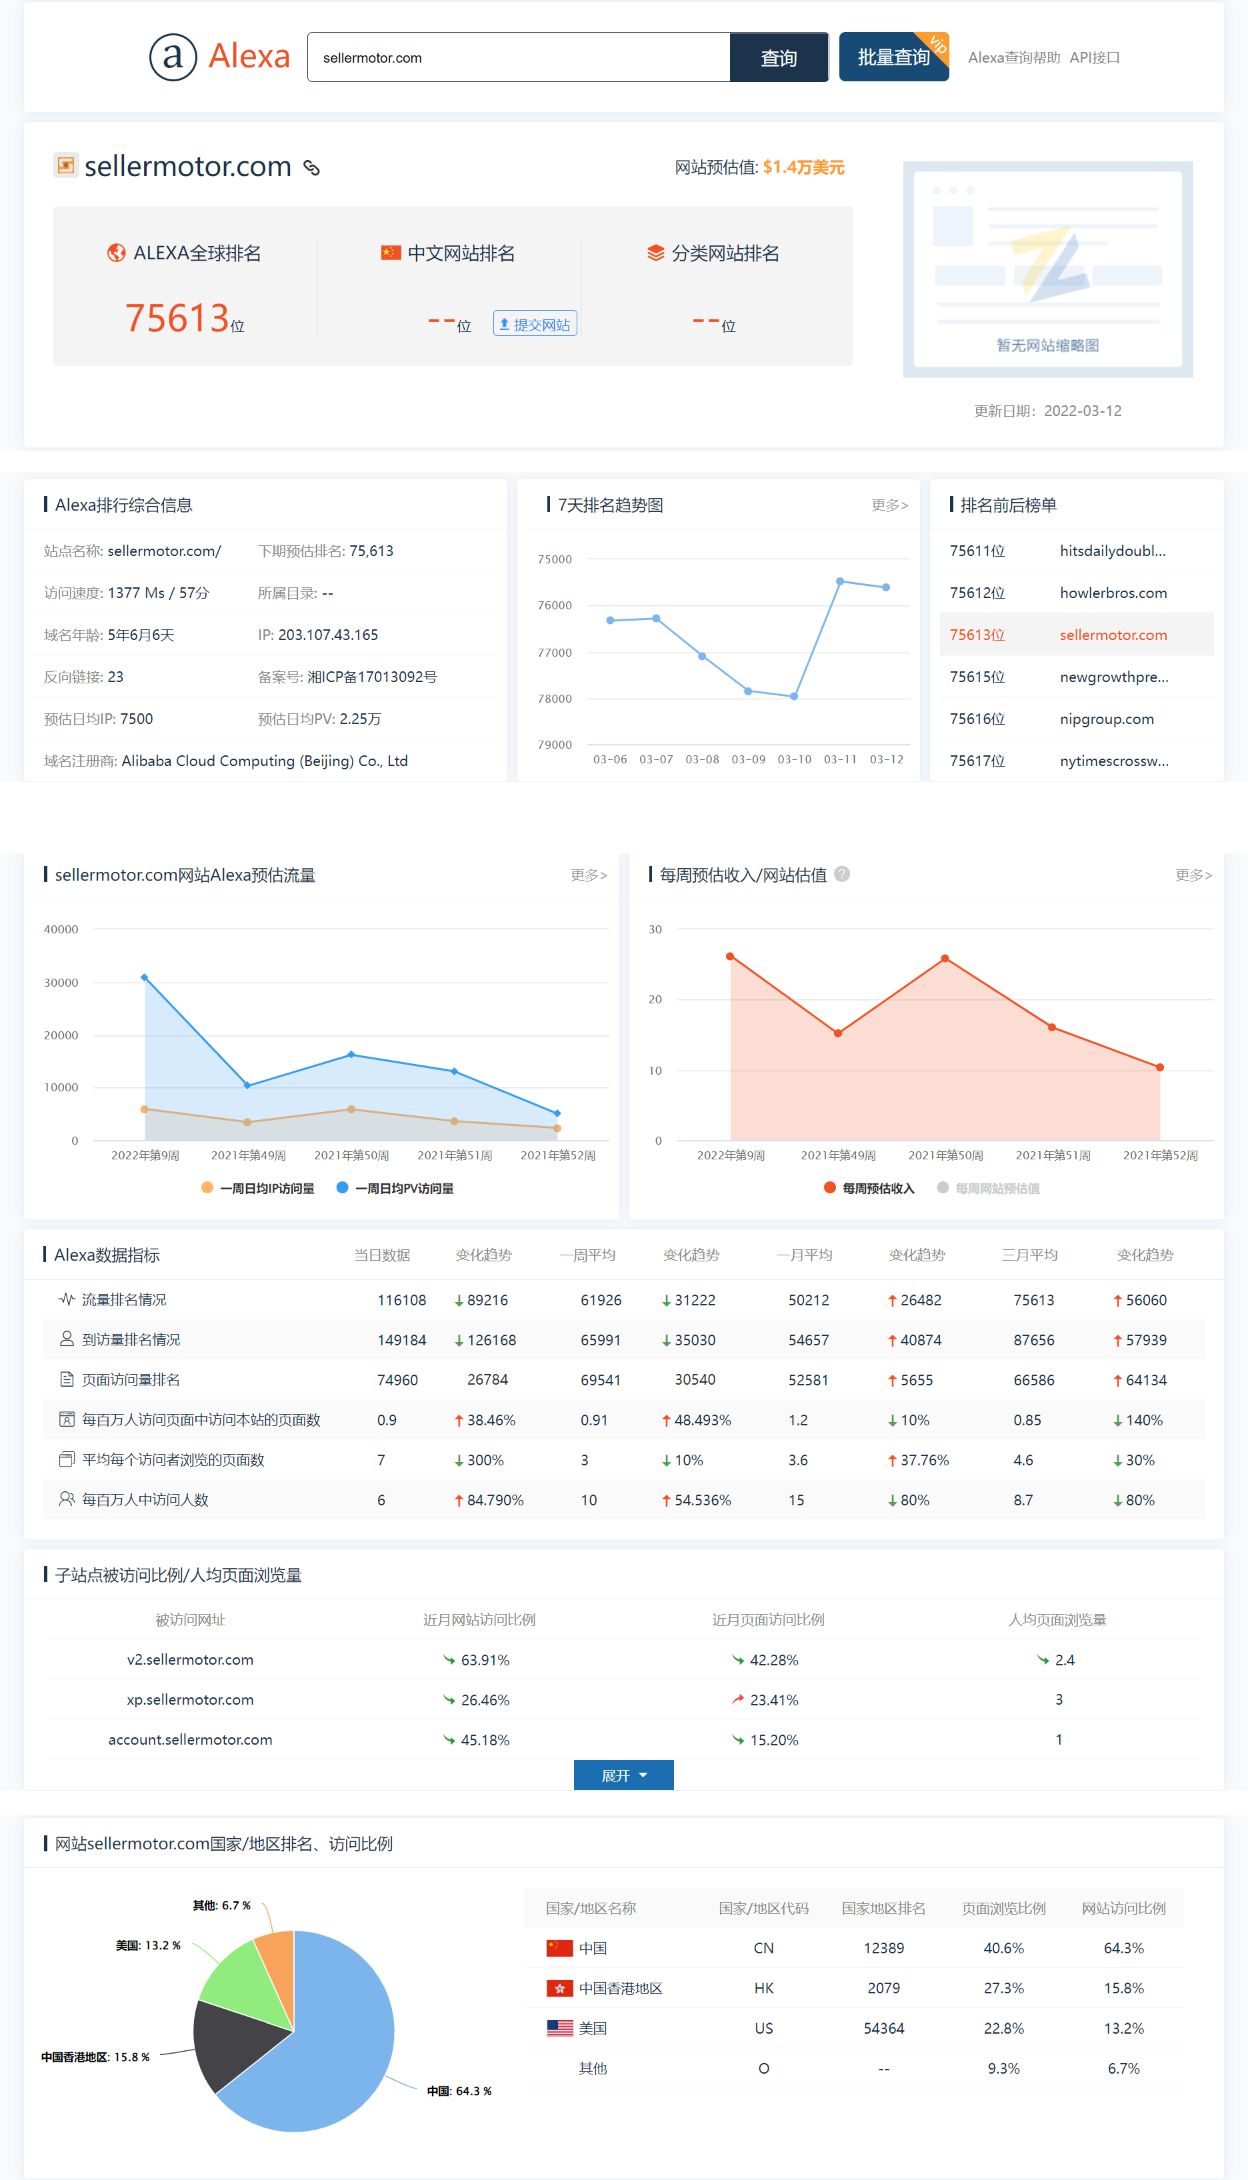The height and width of the screenshot is (2180, 1248).
Task: Focus the sellermotor.com search input field
Action: point(519,57)
